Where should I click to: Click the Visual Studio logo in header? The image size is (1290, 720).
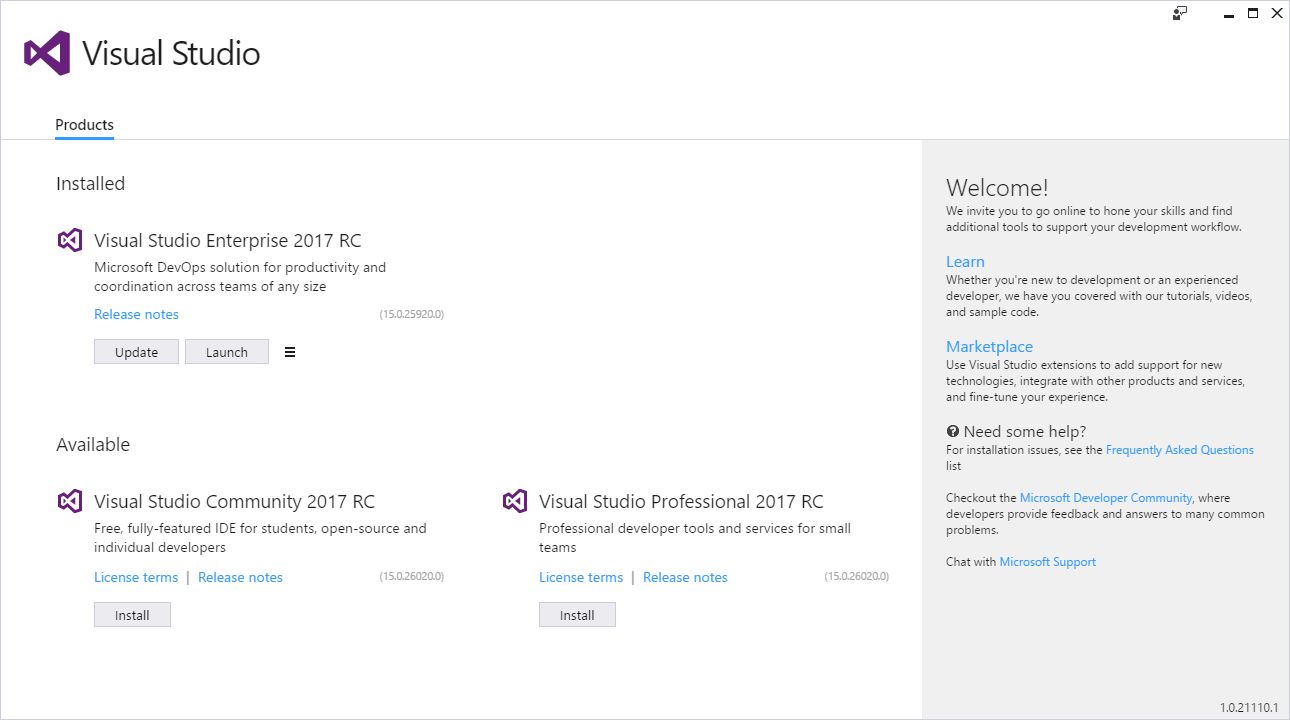point(47,53)
